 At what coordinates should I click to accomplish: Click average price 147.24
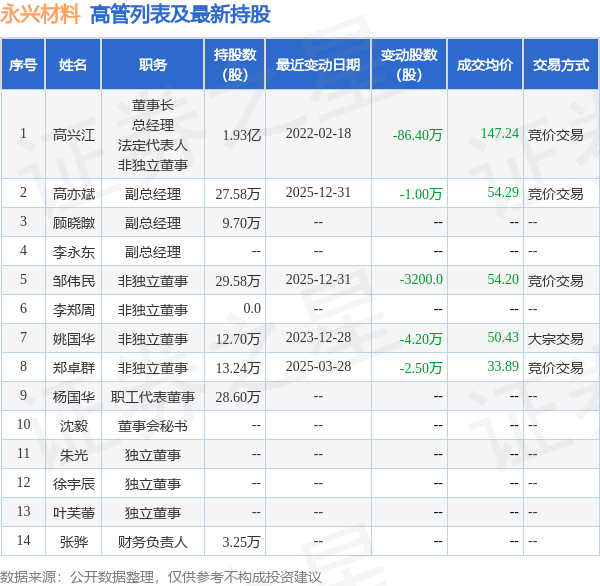pyautogui.click(x=500, y=134)
